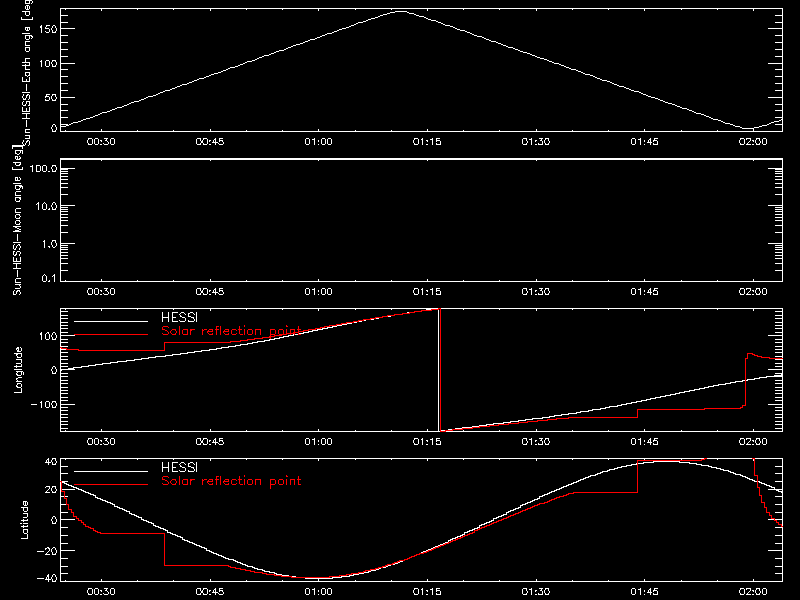Click the vertical longitude wrap line near 01:15
The width and height of the screenshot is (800, 600).
[439, 370]
